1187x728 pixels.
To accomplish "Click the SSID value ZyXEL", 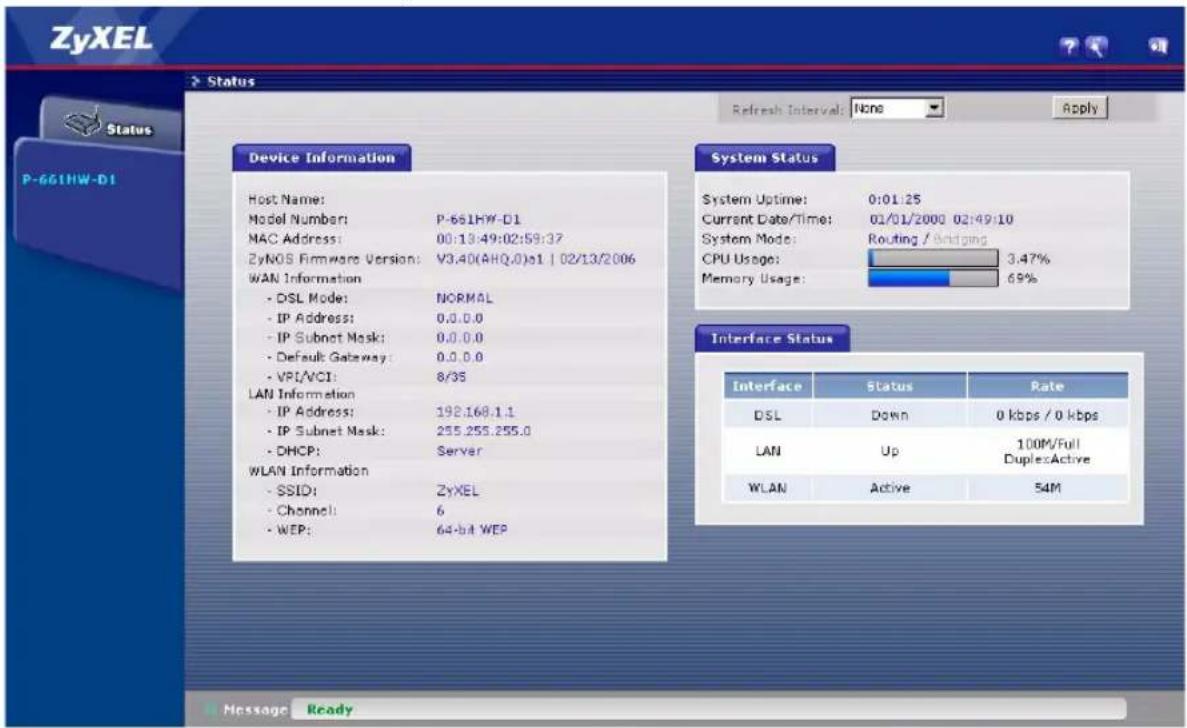I will point(458,490).
